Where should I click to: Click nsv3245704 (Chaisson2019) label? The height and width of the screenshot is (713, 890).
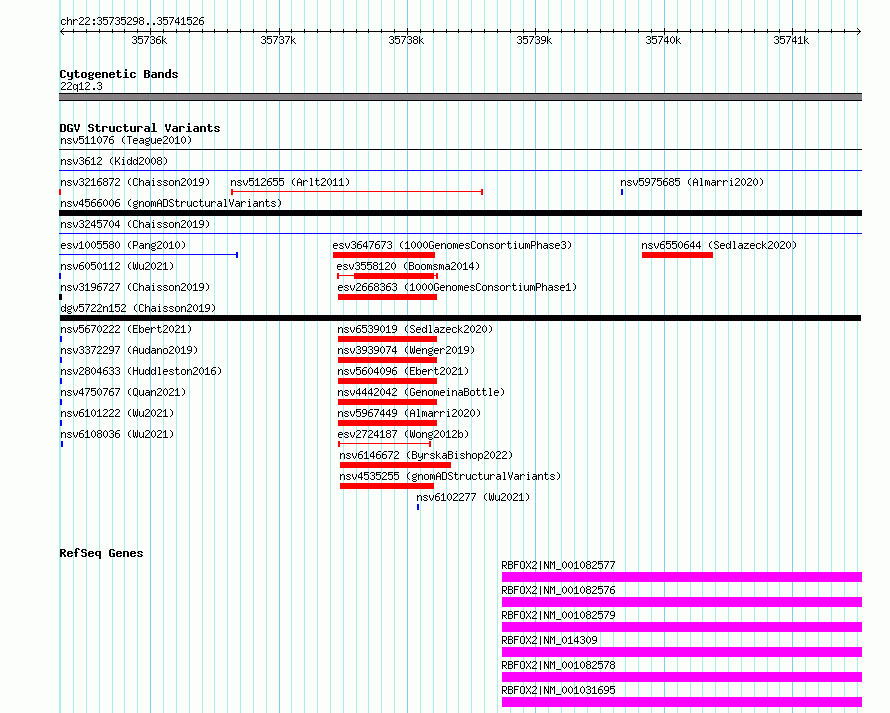click(x=135, y=224)
